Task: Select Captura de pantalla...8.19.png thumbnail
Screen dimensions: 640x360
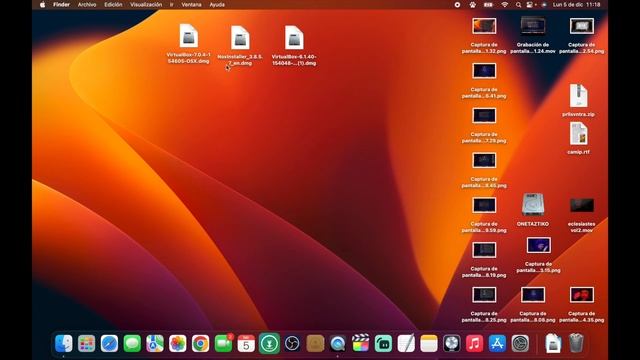Action: [x=484, y=250]
